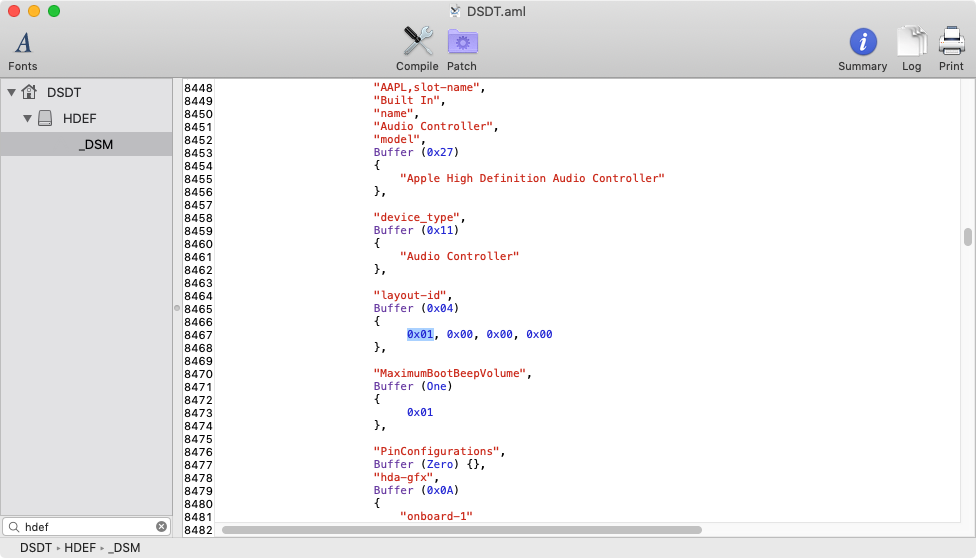
Task: Show the Summary info icon
Action: click(x=863, y=42)
